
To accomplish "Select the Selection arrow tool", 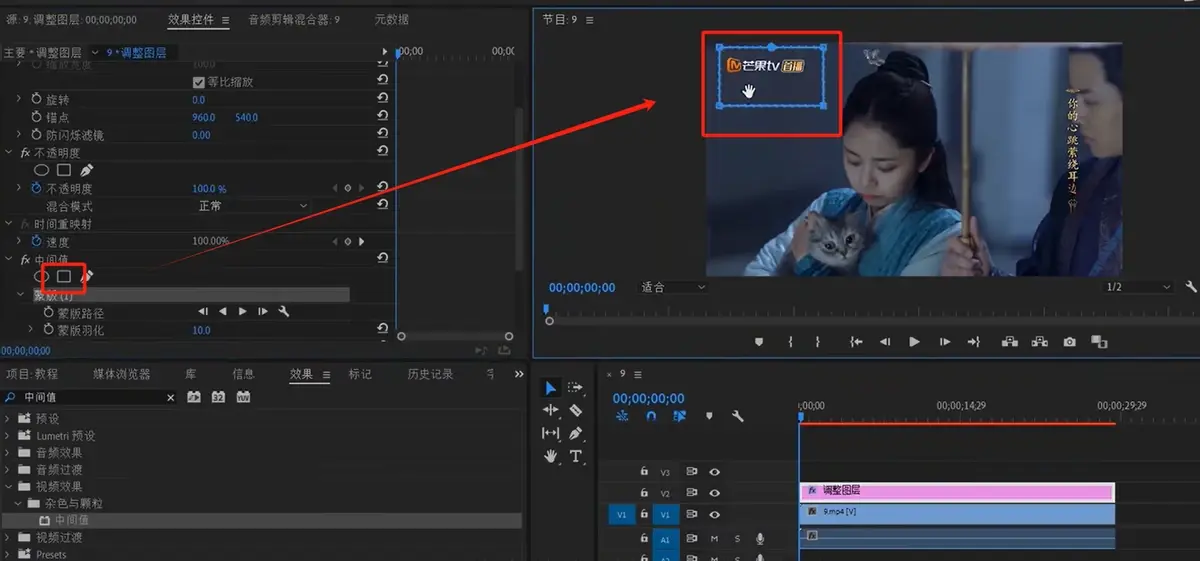I will click(551, 388).
